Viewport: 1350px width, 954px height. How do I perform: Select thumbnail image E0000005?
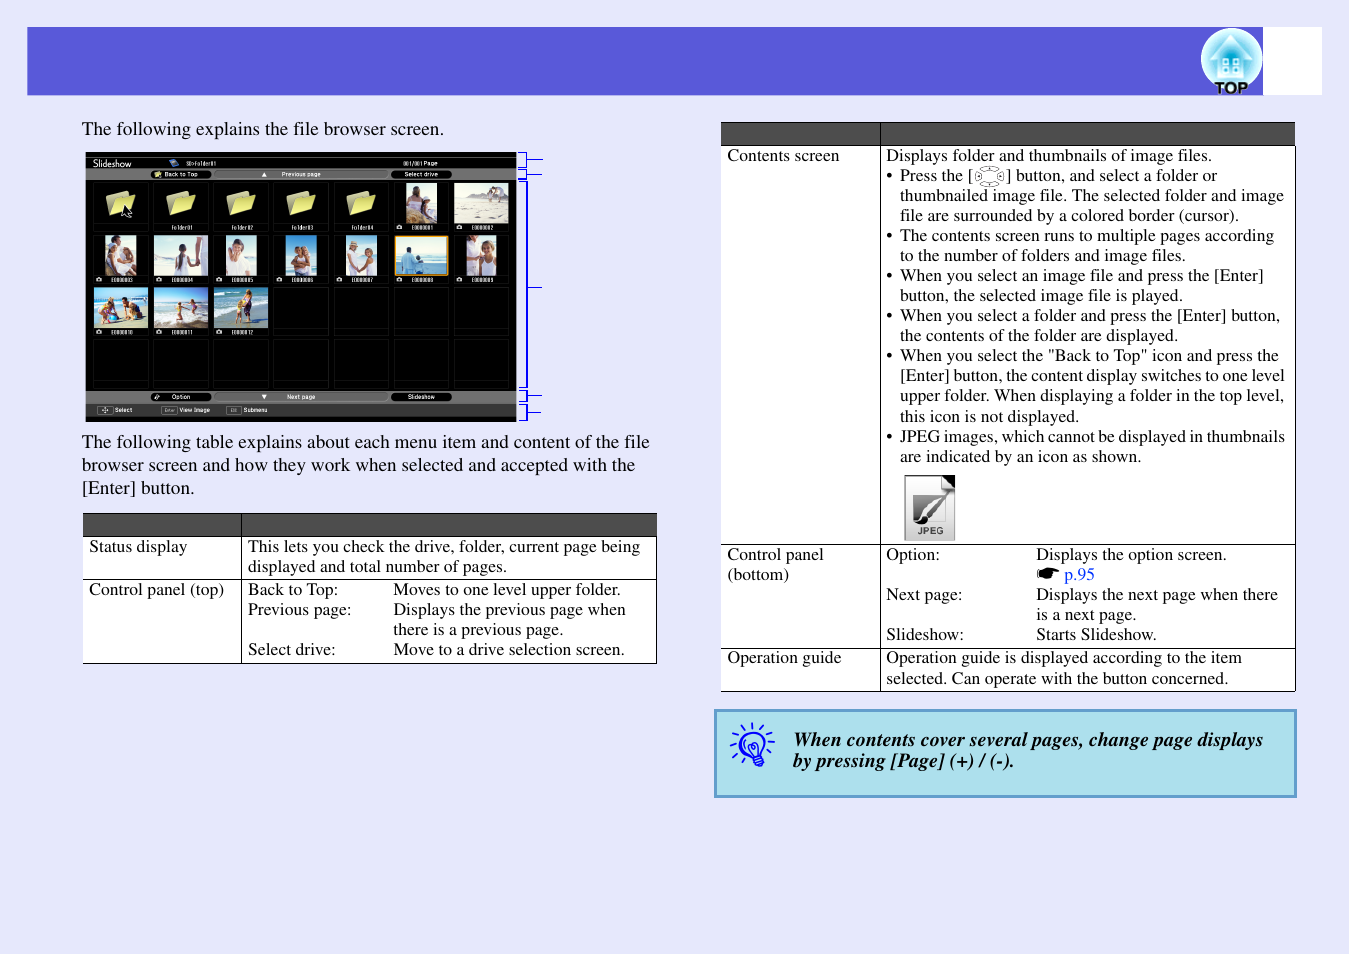point(241,256)
